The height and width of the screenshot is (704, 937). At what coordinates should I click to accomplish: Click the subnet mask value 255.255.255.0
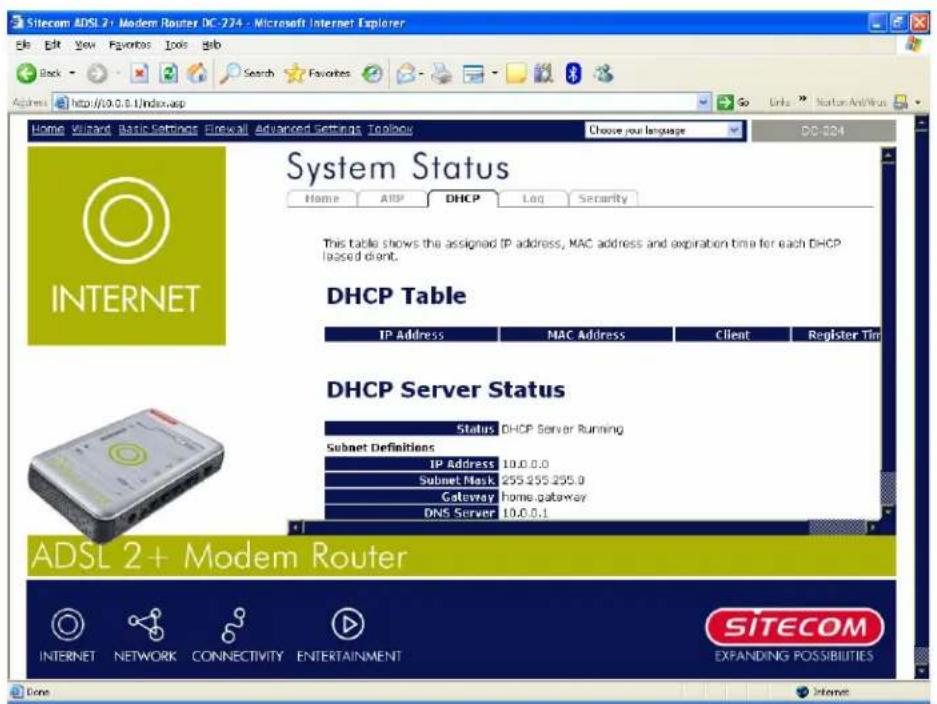[x=543, y=480]
